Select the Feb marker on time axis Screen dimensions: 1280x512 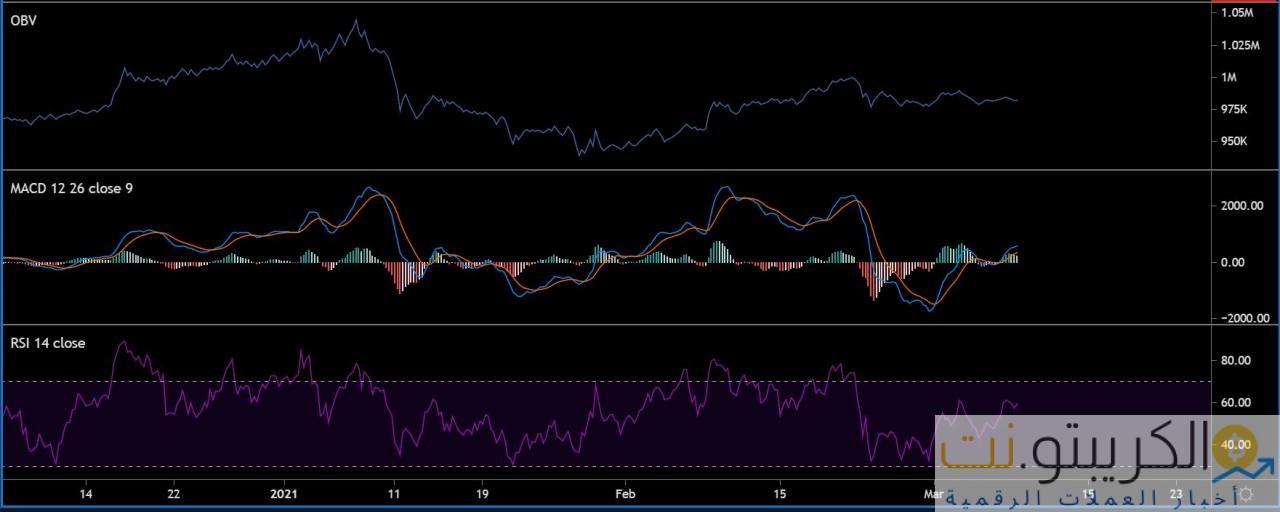pyautogui.click(x=625, y=494)
